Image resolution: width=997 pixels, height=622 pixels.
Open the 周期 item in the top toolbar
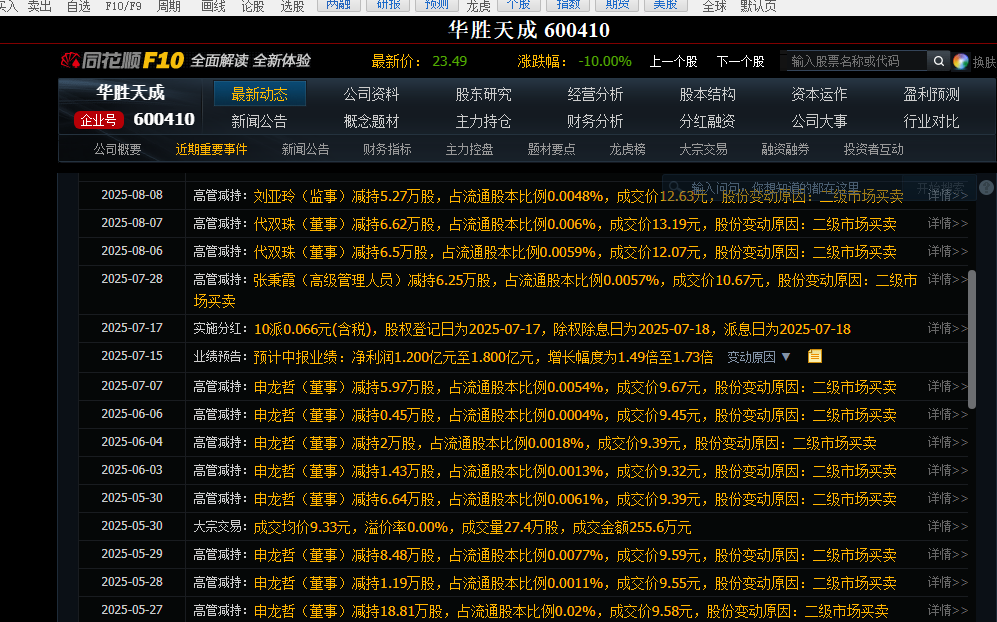[x=169, y=7]
